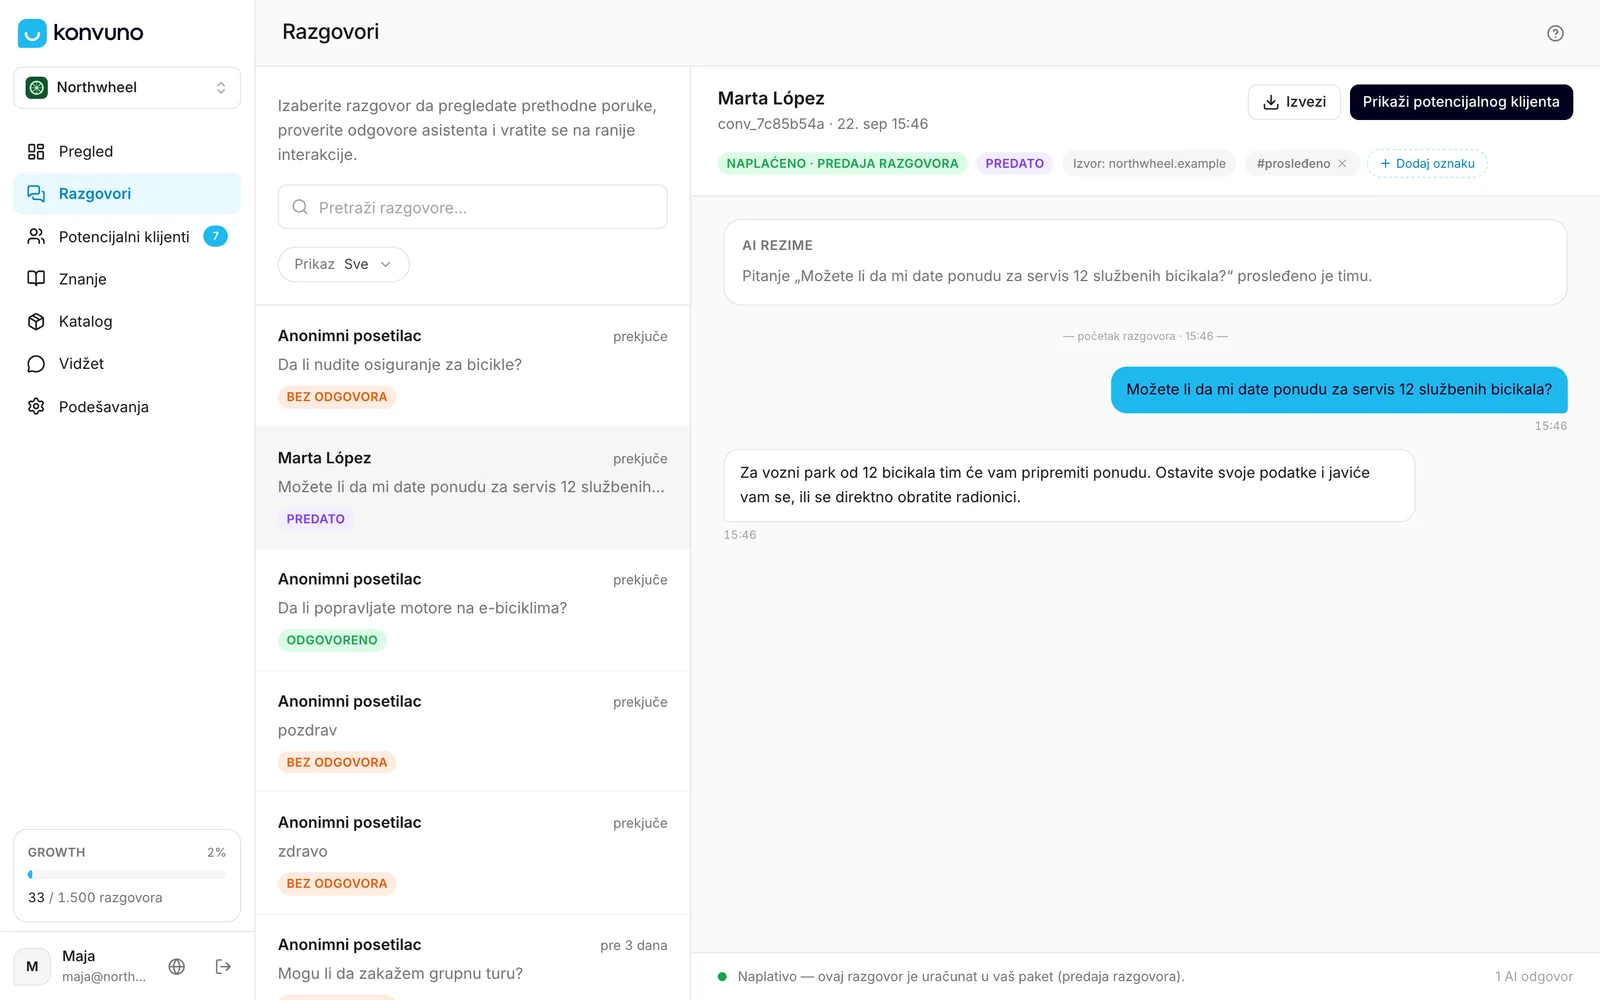1600x1000 pixels.
Task: Click Prikaži potencijalnog klijenta button
Action: point(1461,102)
